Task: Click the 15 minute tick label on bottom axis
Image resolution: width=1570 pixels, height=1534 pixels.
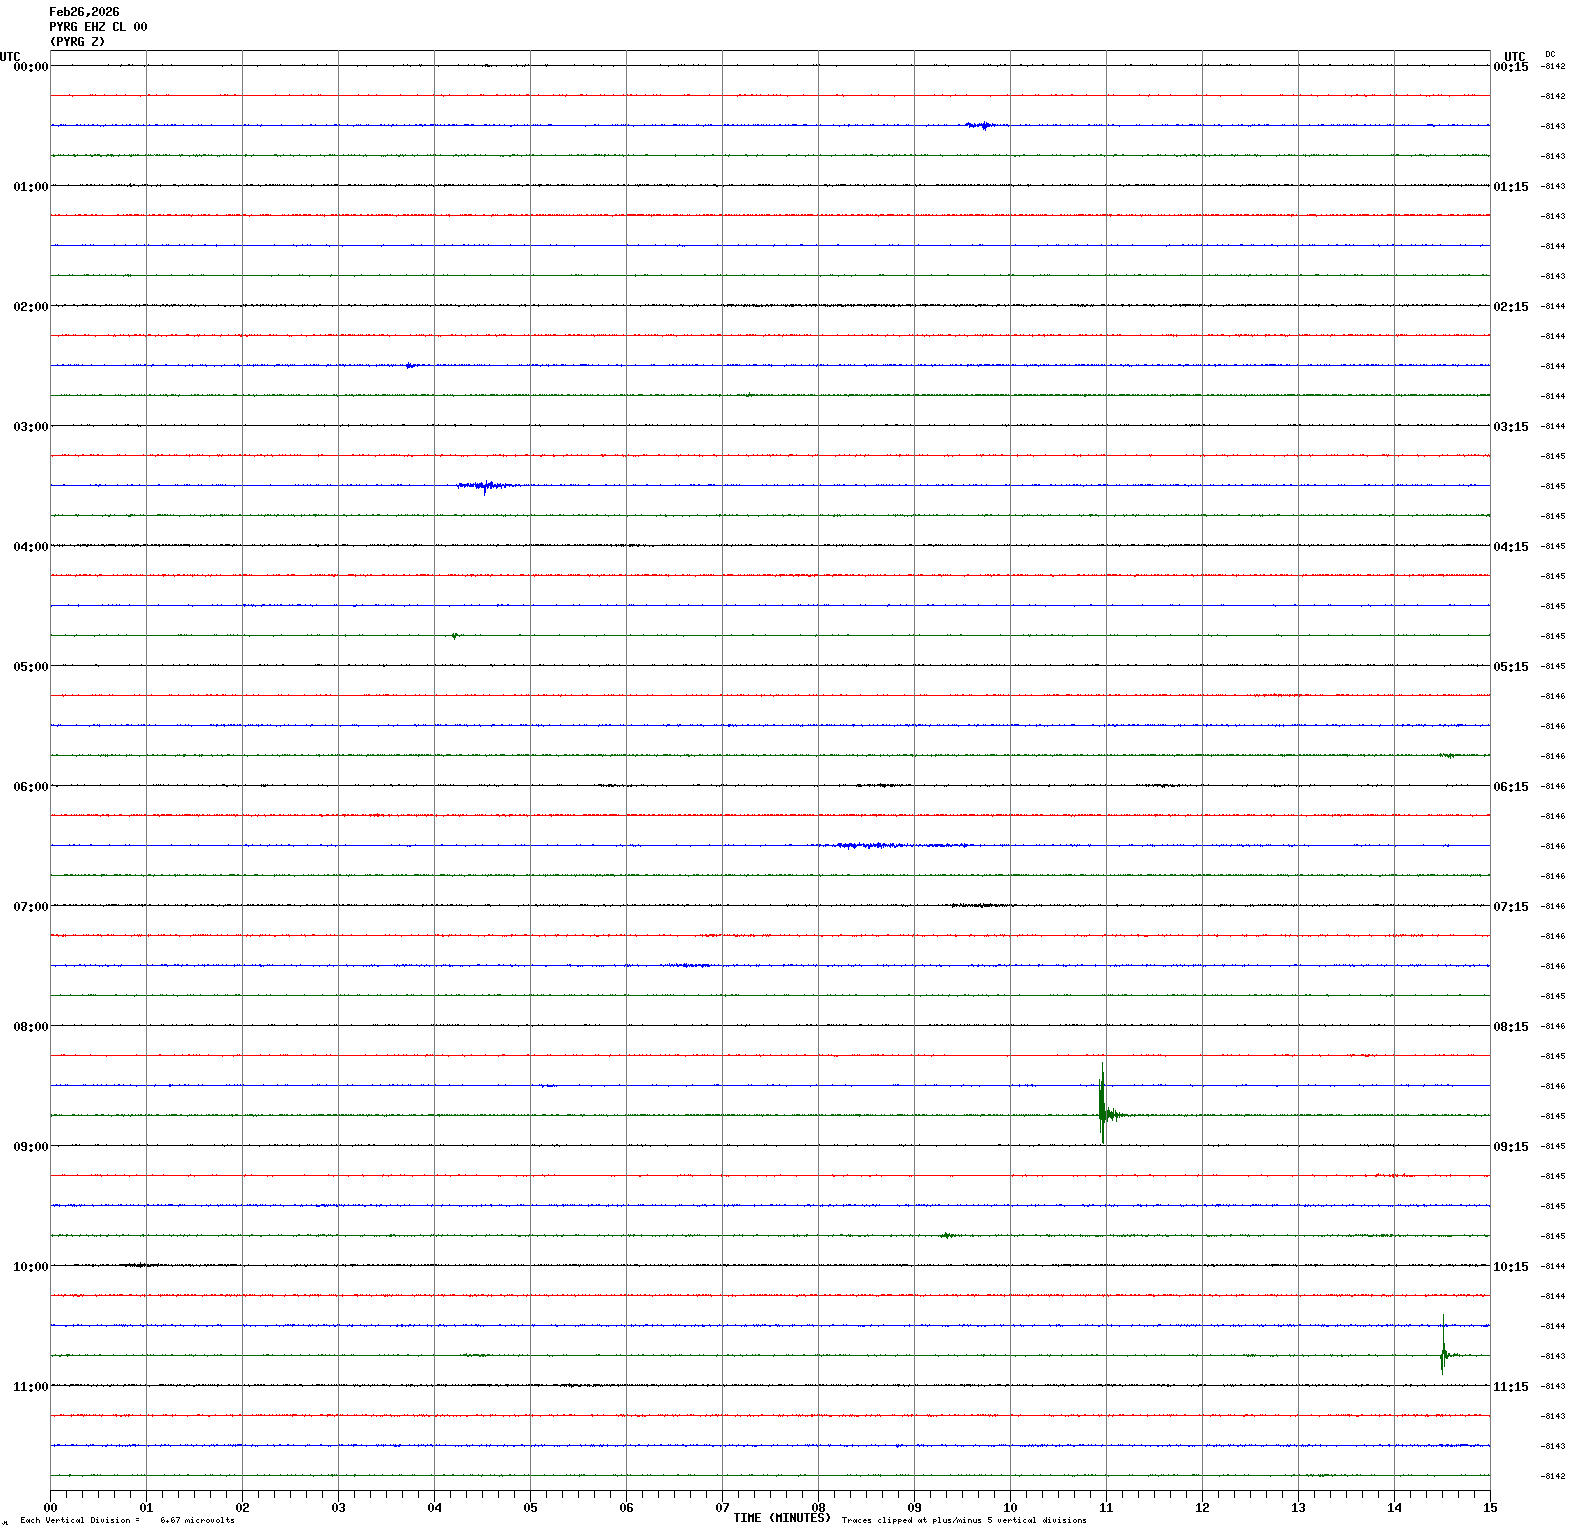Action: coord(1490,1508)
